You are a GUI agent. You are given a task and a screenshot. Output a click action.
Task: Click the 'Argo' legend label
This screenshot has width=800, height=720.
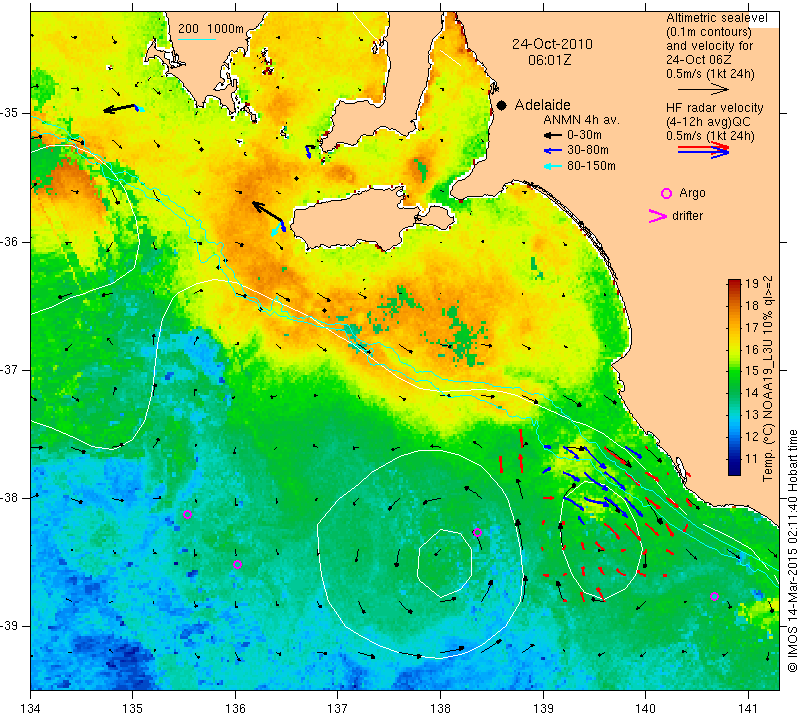[x=692, y=193]
